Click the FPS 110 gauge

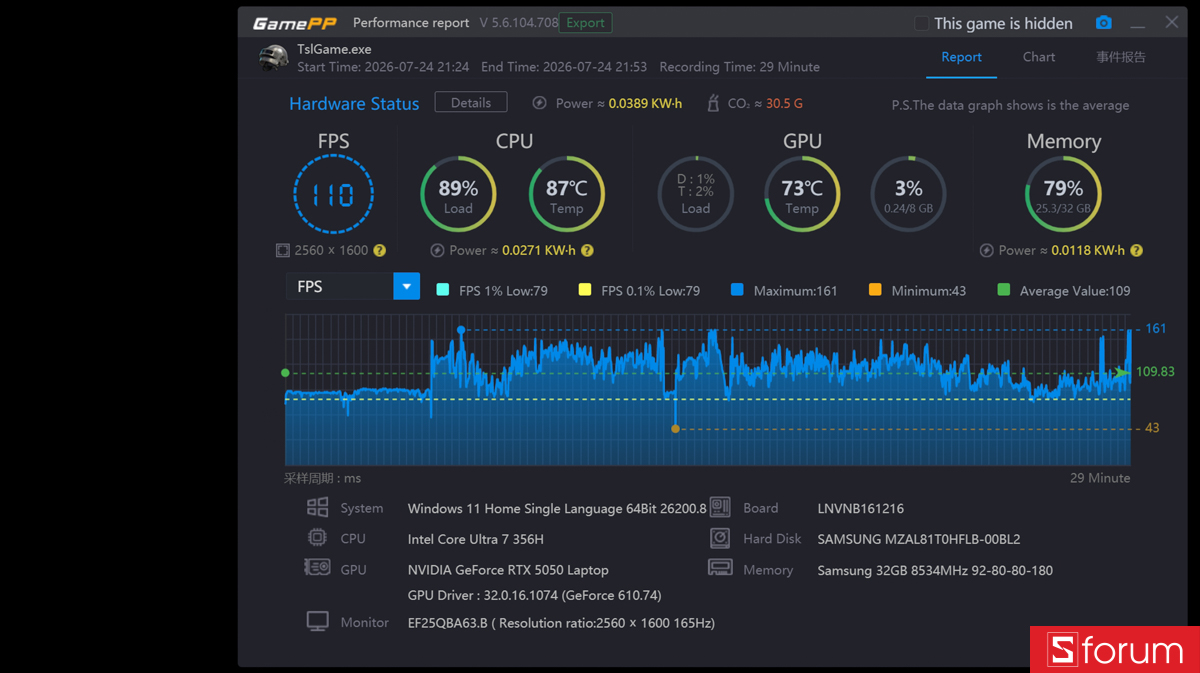[333, 194]
